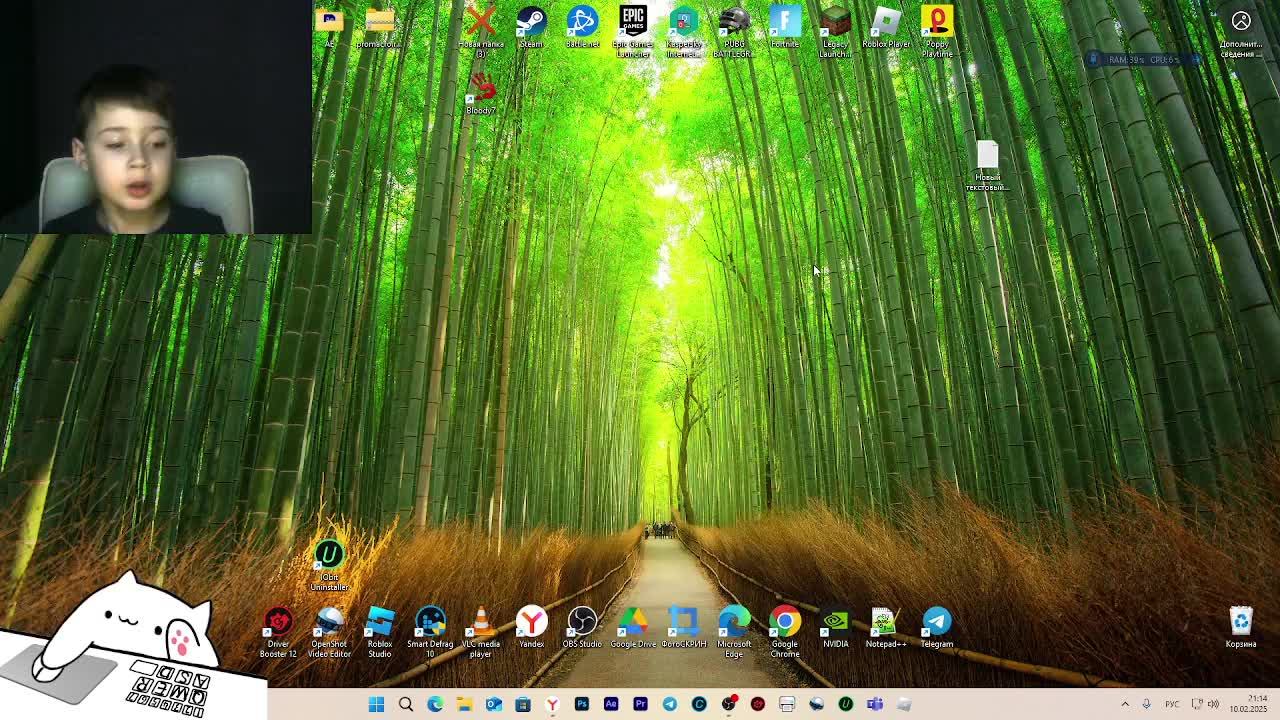
Task: Open the Windows Start menu
Action: point(376,704)
